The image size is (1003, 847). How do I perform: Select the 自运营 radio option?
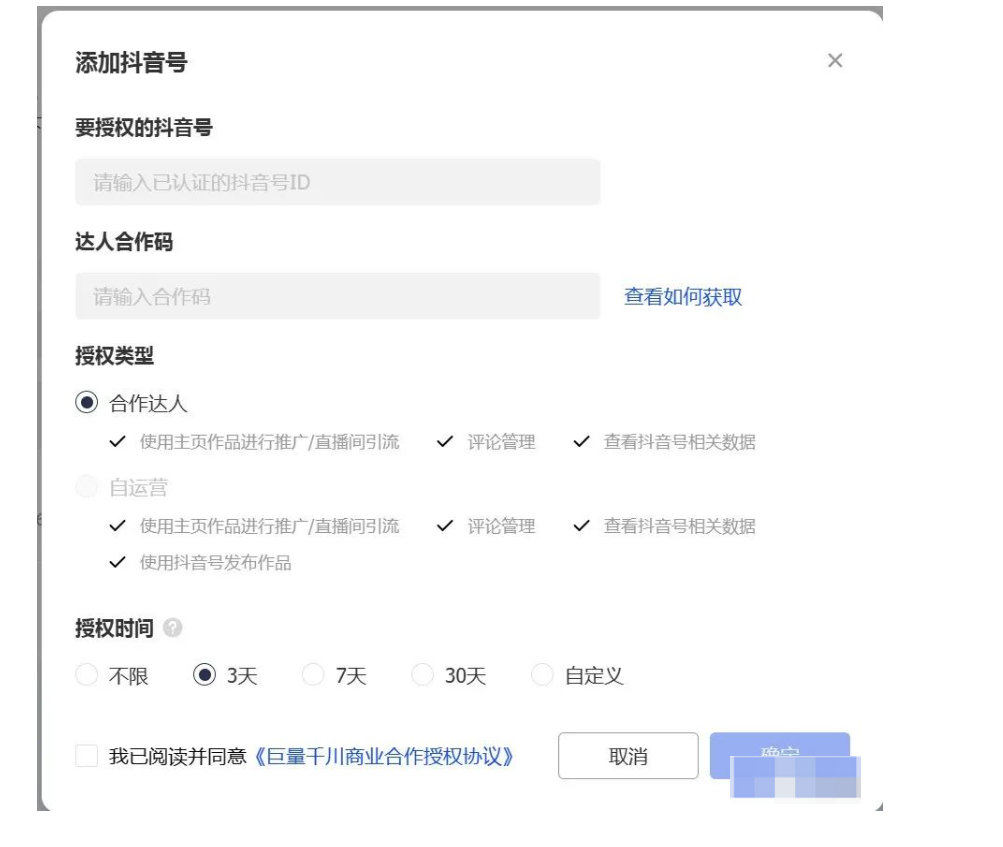pos(86,487)
